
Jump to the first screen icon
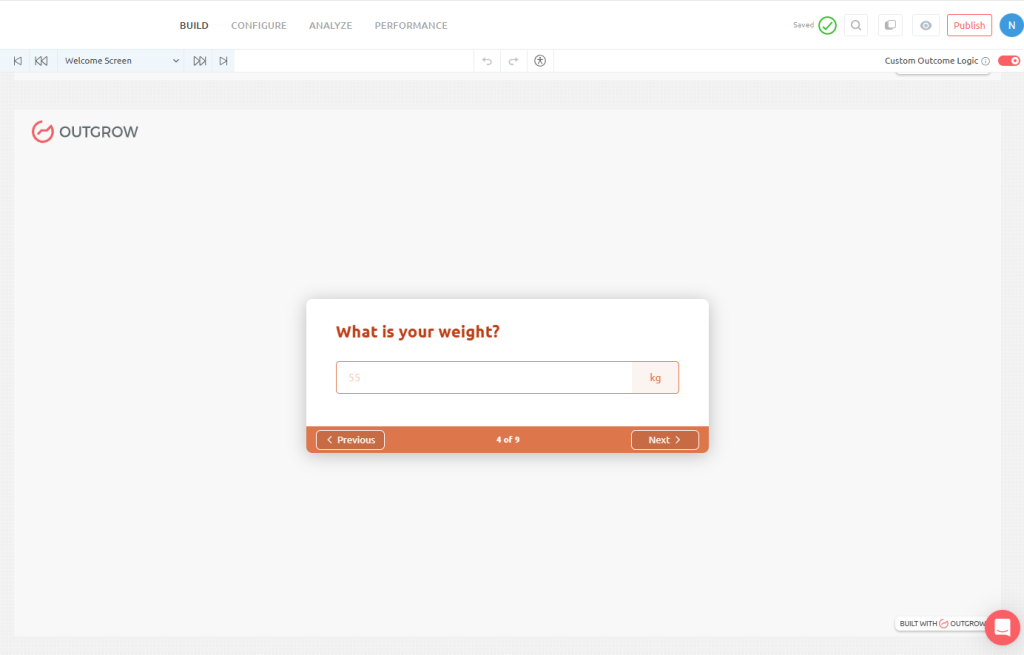point(17,61)
